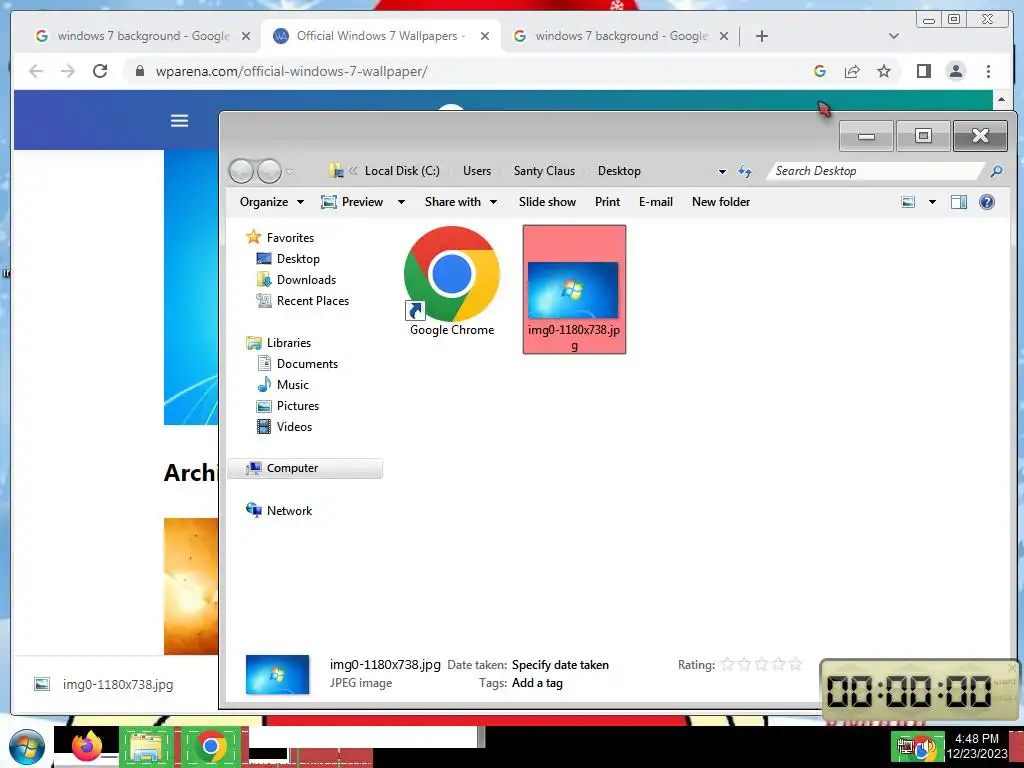Click the Chrome reload page icon
This screenshot has height=768, width=1024.
(100, 71)
